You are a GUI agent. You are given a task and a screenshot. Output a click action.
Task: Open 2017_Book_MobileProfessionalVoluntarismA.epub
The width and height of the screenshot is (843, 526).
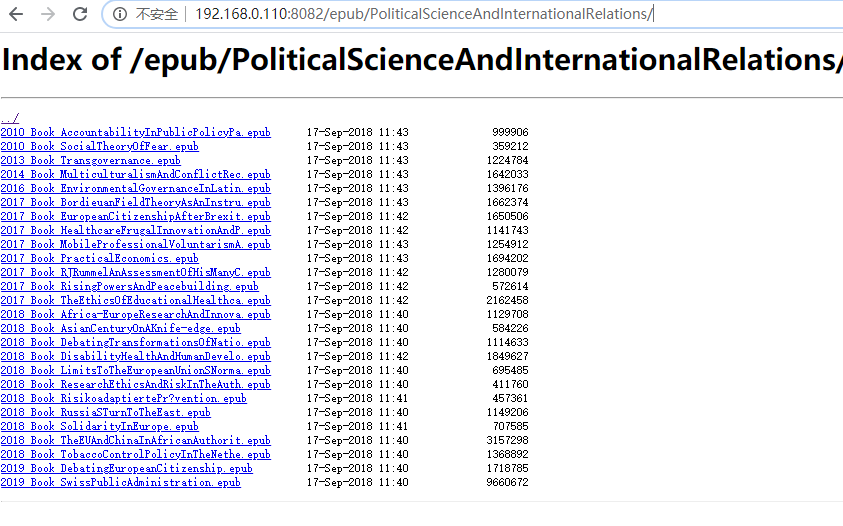click(x=135, y=244)
